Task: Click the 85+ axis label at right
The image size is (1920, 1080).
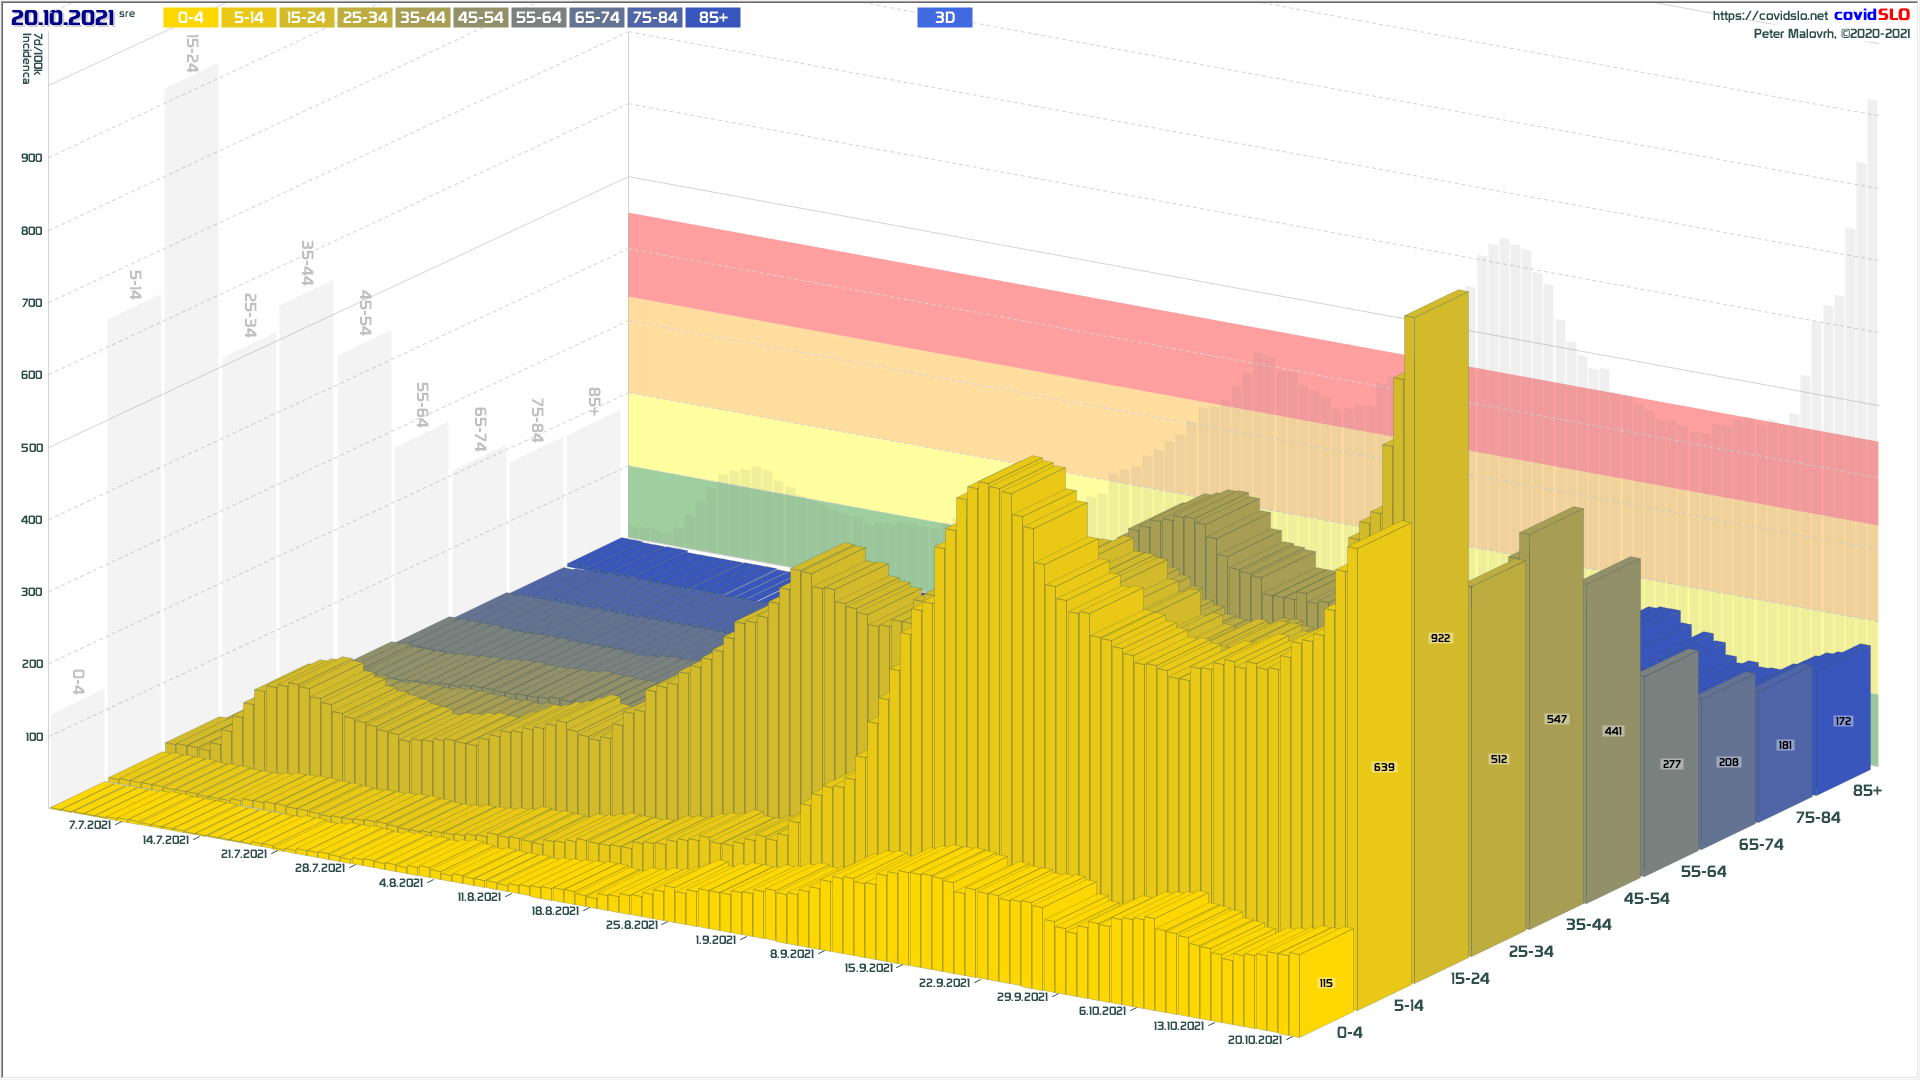Action: [x=1866, y=791]
